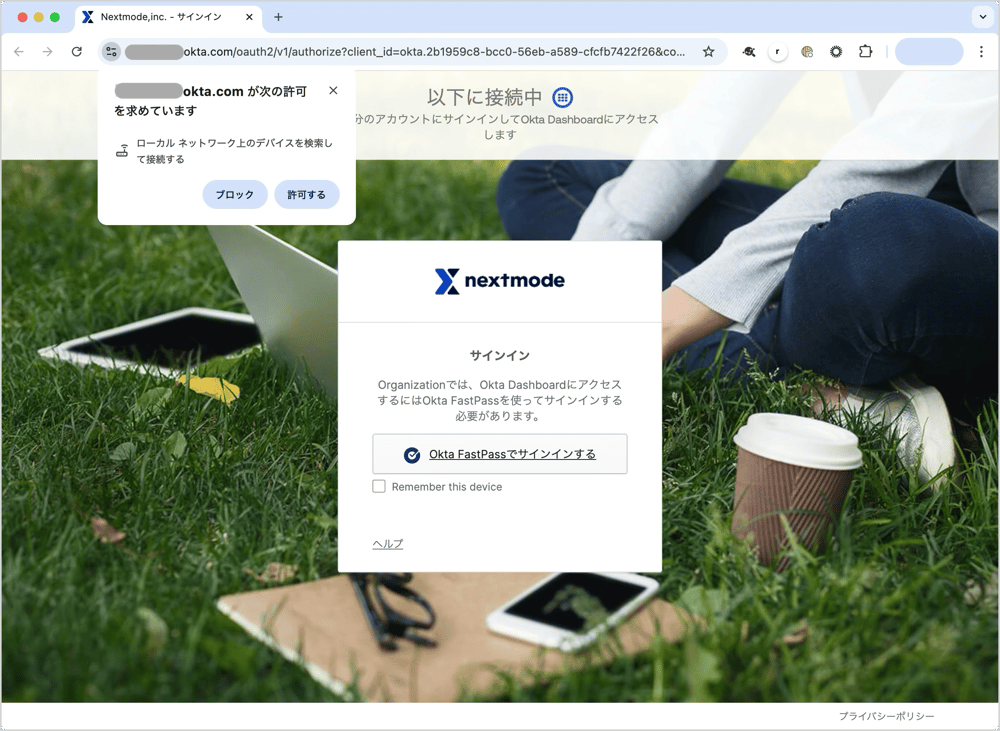The width and height of the screenshot is (1000, 731).
Task: Open the ヘルプ link
Action: [388, 544]
